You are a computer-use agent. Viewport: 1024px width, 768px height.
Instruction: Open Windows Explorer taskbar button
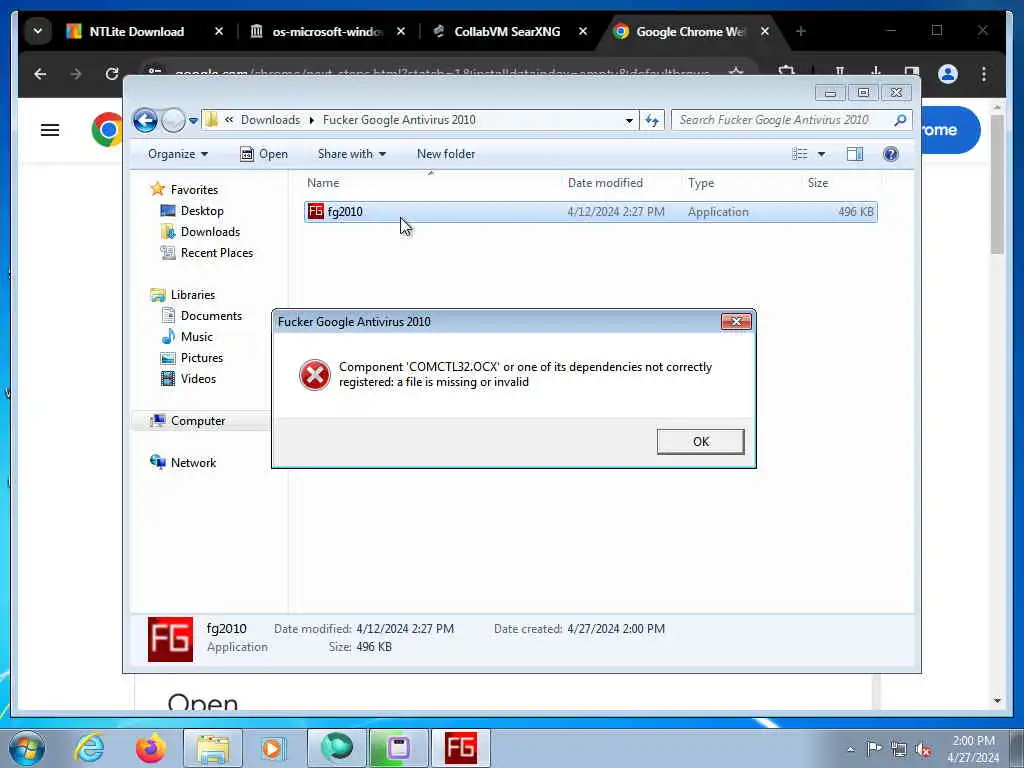212,748
